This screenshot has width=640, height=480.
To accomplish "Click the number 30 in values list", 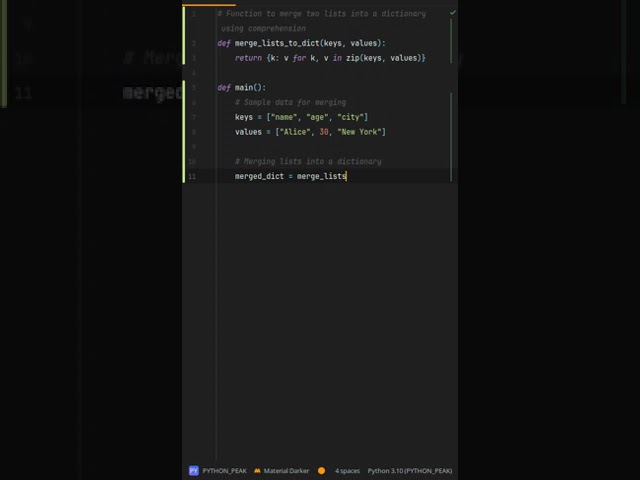I will tap(324, 132).
